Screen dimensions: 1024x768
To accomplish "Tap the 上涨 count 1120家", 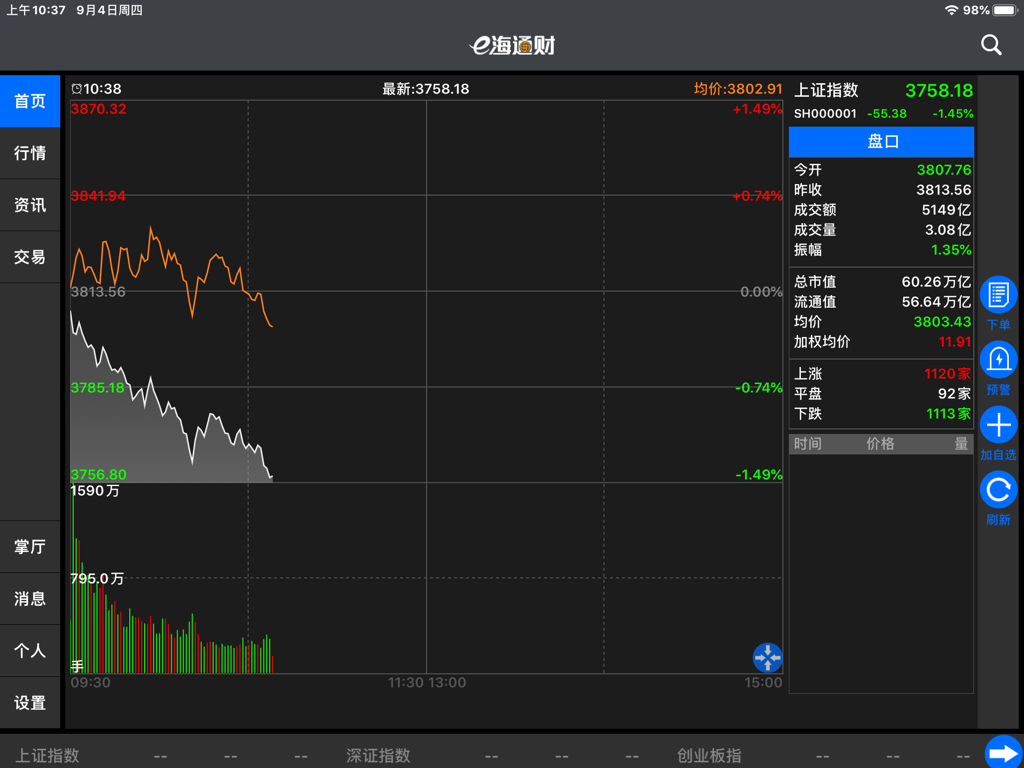I will [948, 374].
